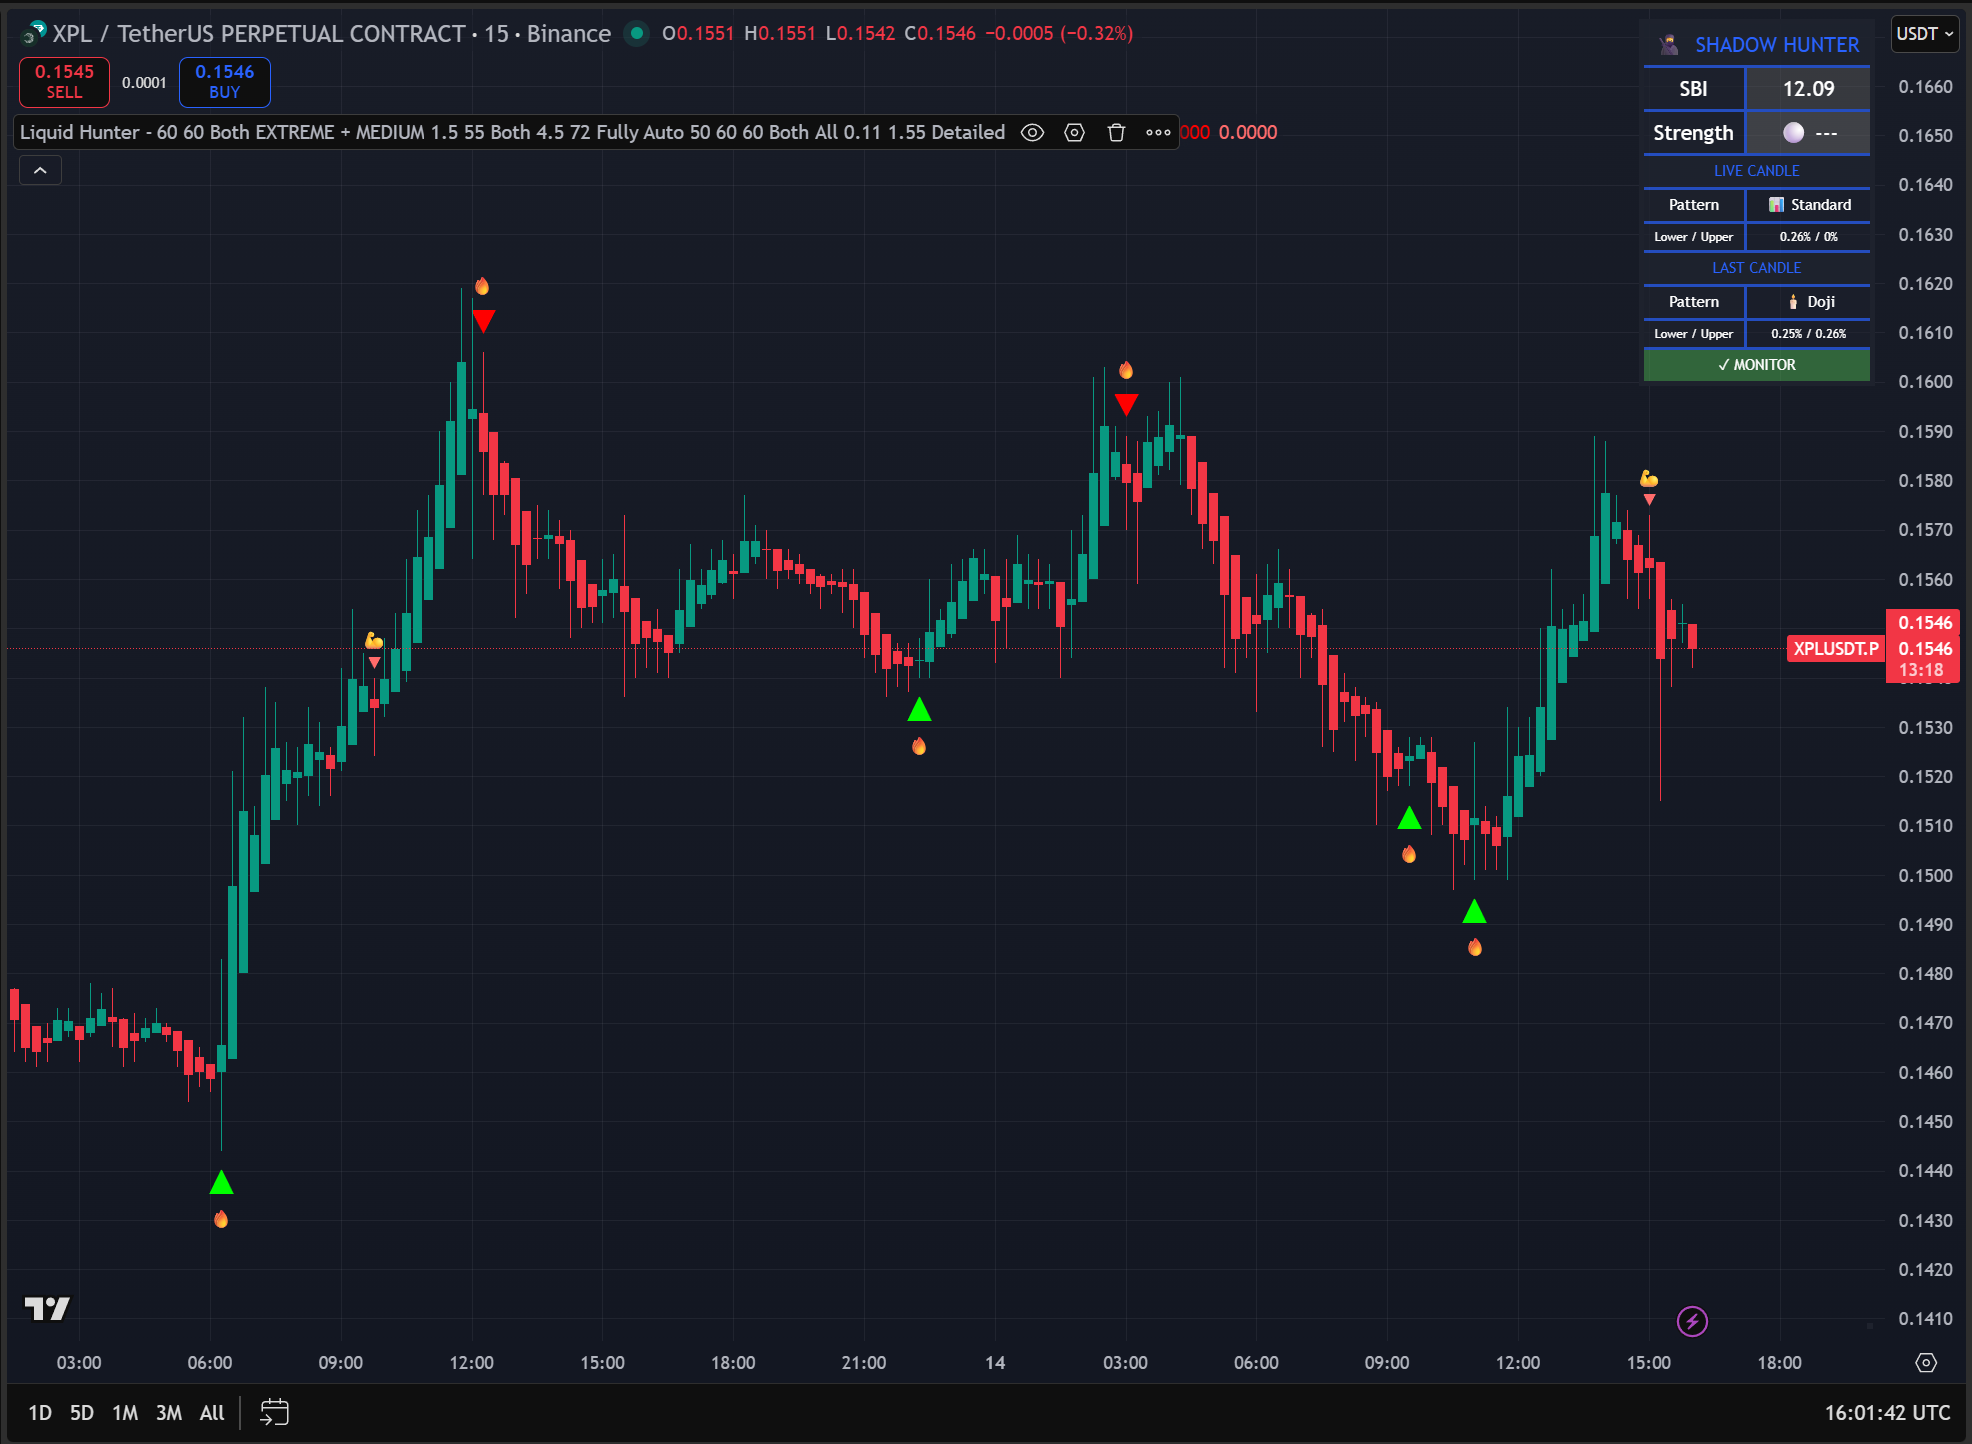
Task: Open the go to date calendar icon
Action: (x=274, y=1413)
